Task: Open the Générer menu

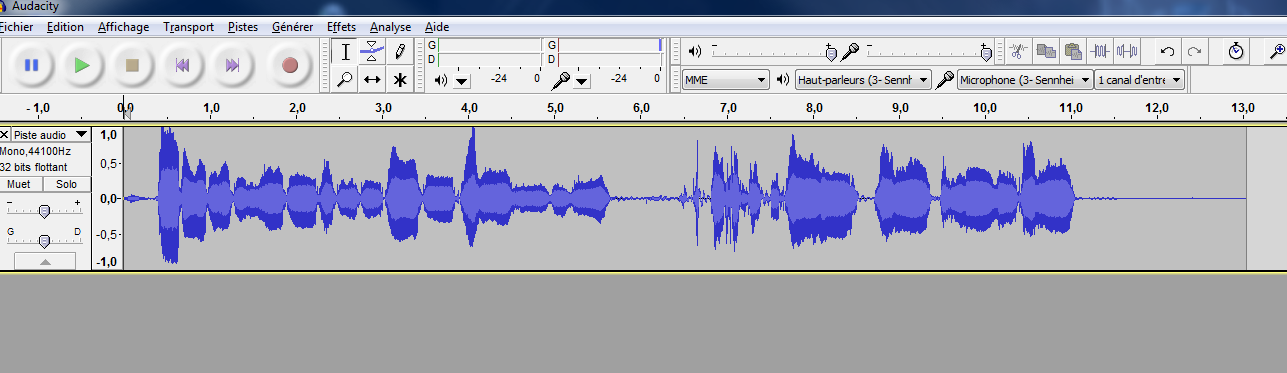Action: (292, 27)
